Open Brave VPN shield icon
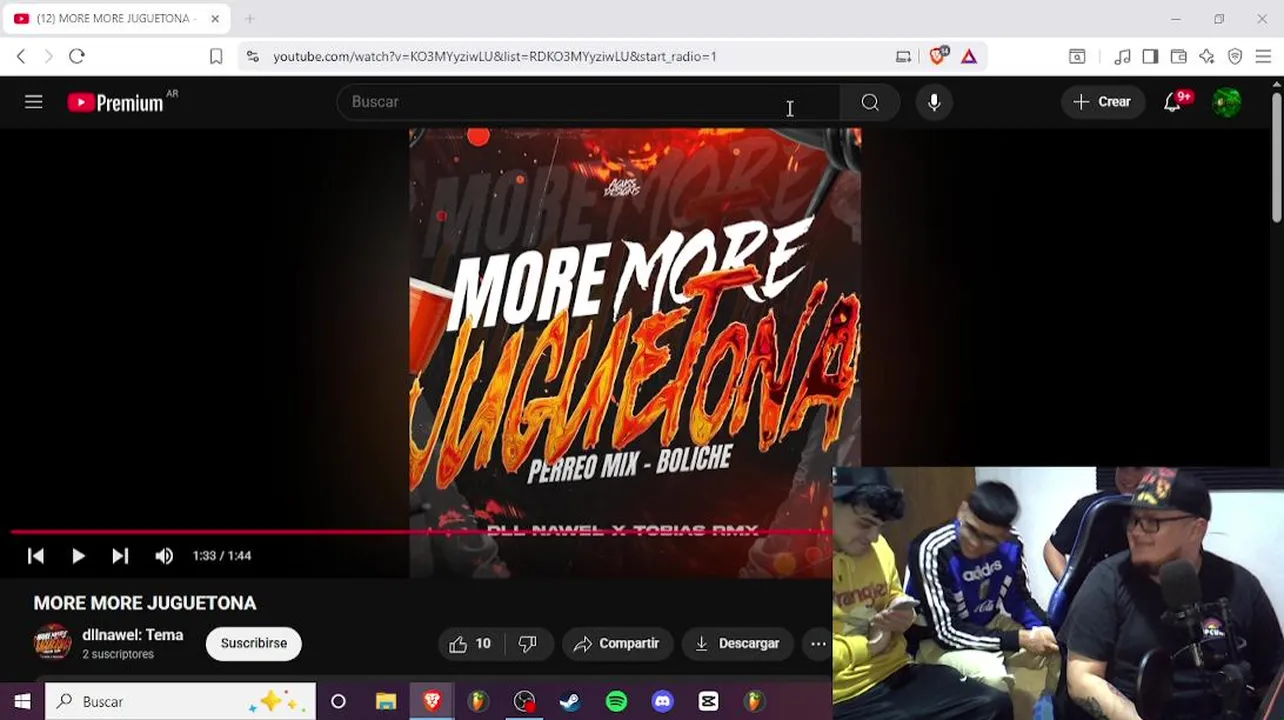Viewport: 1284px width, 720px height. [x=1235, y=57]
